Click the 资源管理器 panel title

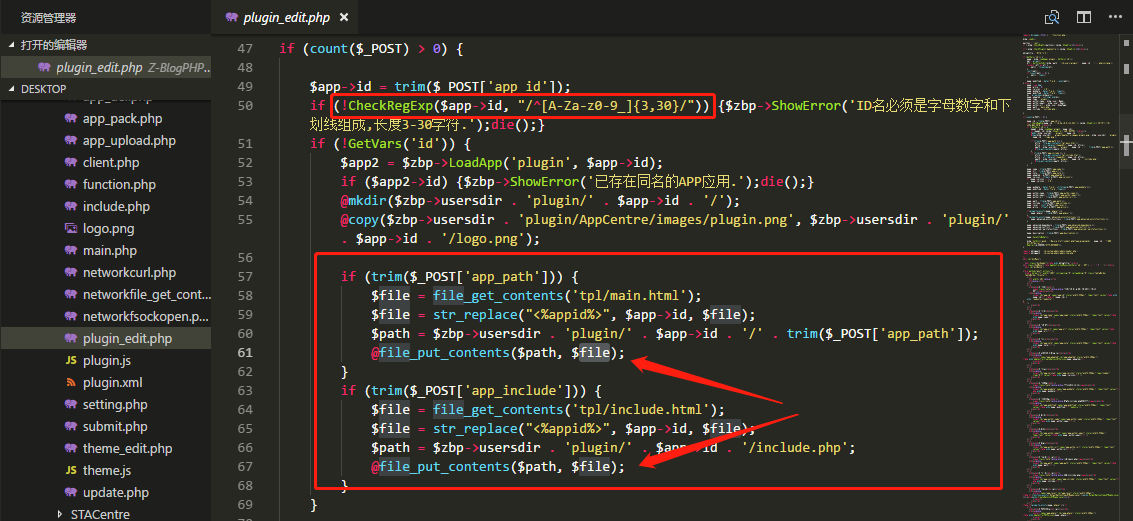click(x=48, y=17)
